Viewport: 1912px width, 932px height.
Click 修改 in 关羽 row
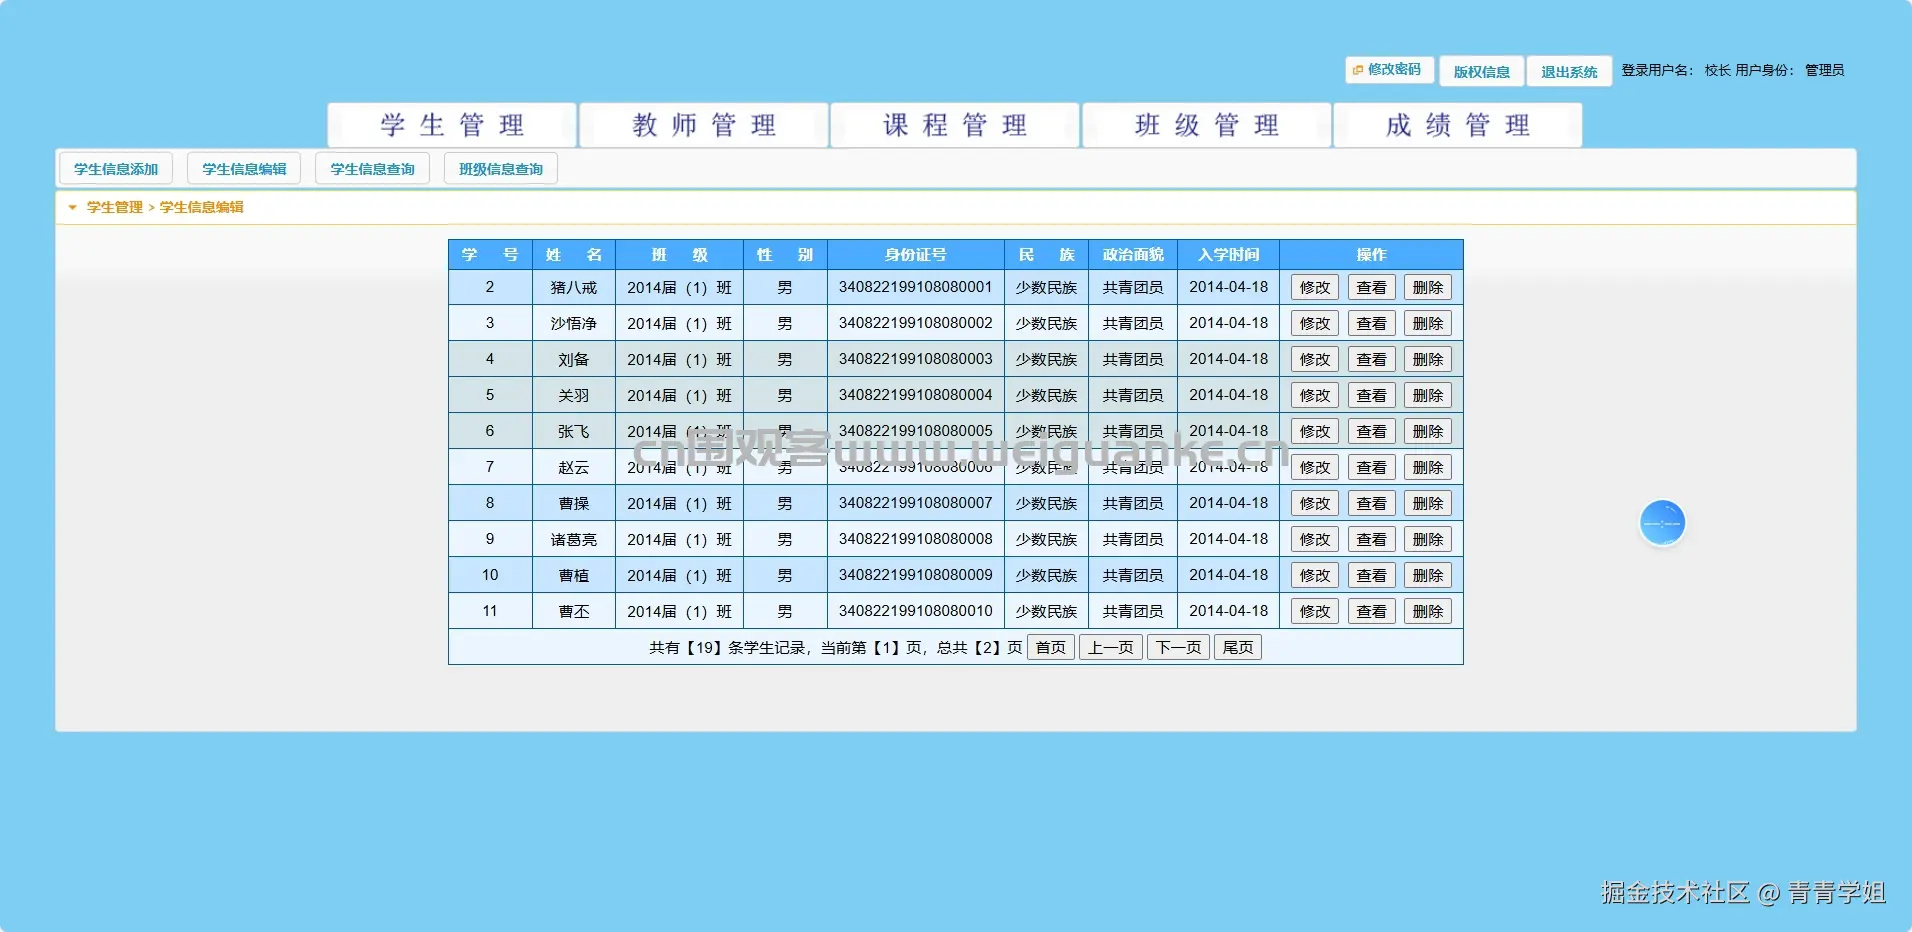click(1315, 396)
